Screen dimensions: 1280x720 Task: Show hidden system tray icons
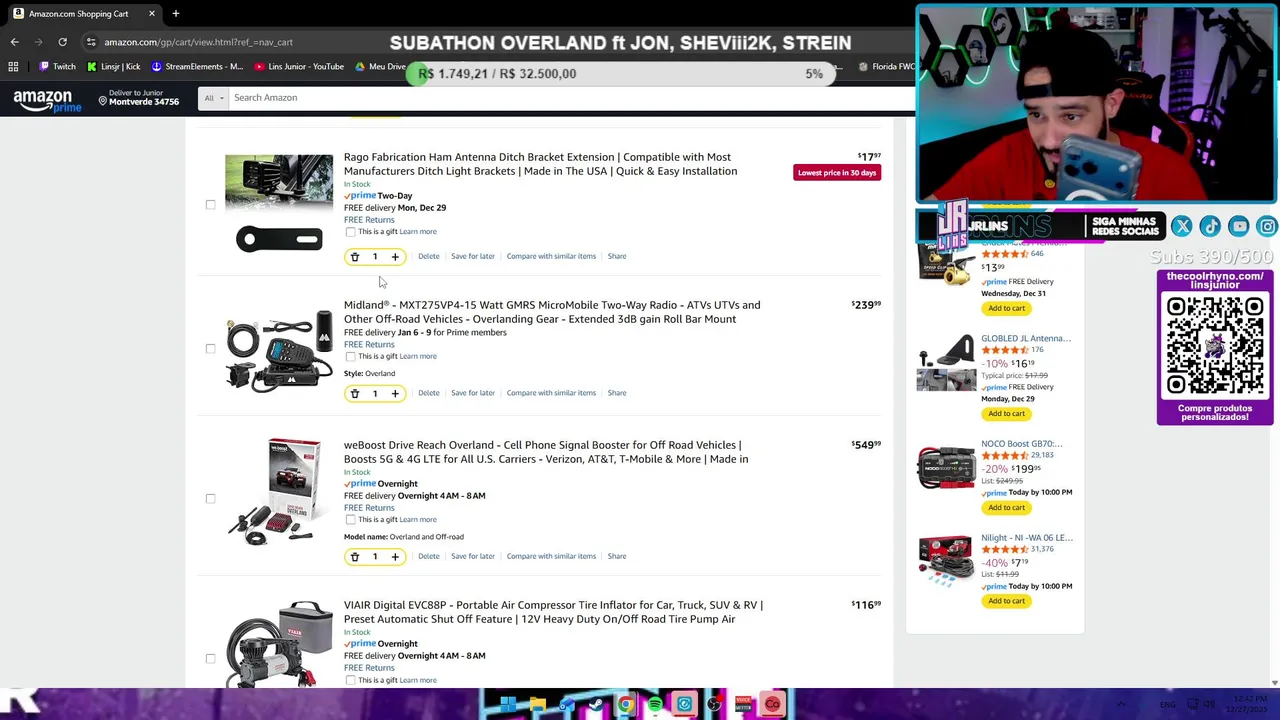pos(1122,705)
